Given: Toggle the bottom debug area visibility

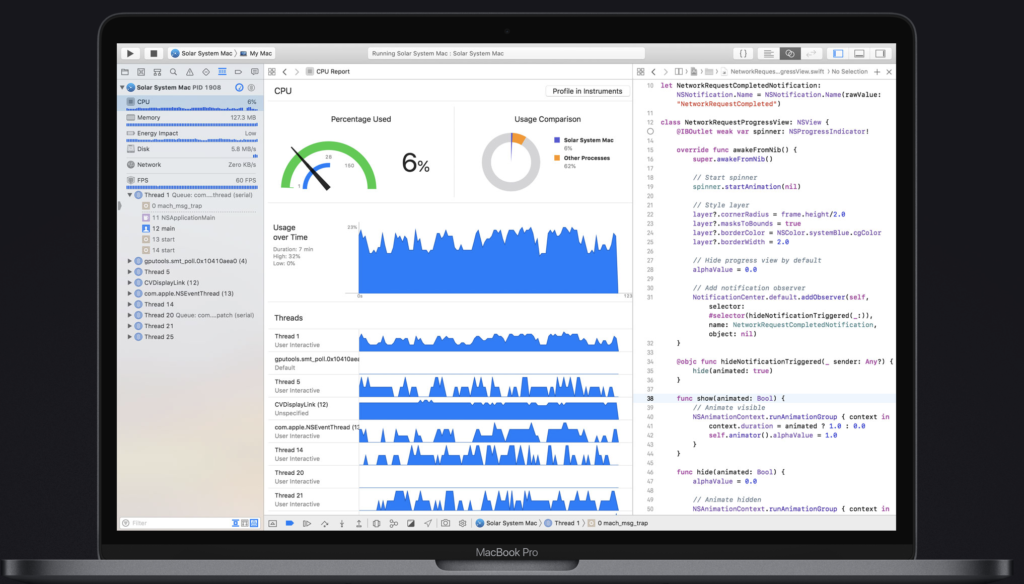Looking at the screenshot, I should pos(860,53).
